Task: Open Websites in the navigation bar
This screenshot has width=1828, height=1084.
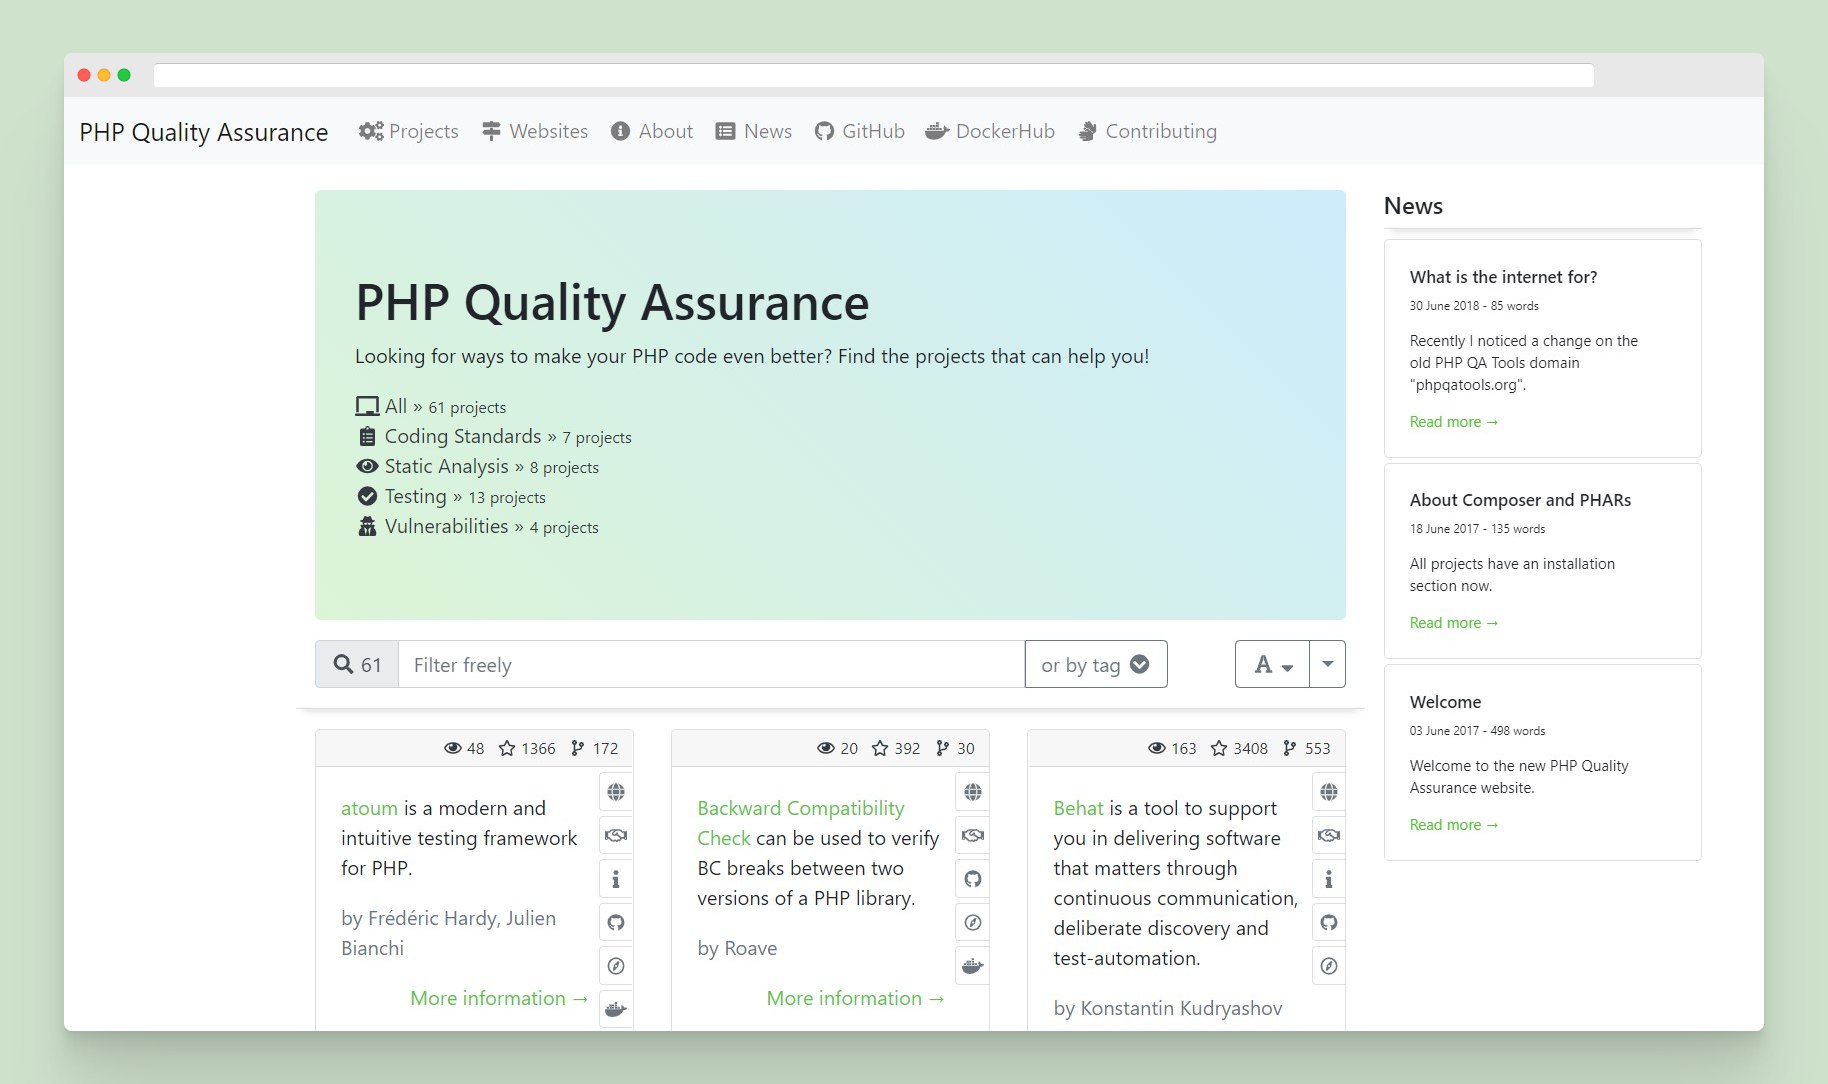Action: (x=534, y=131)
